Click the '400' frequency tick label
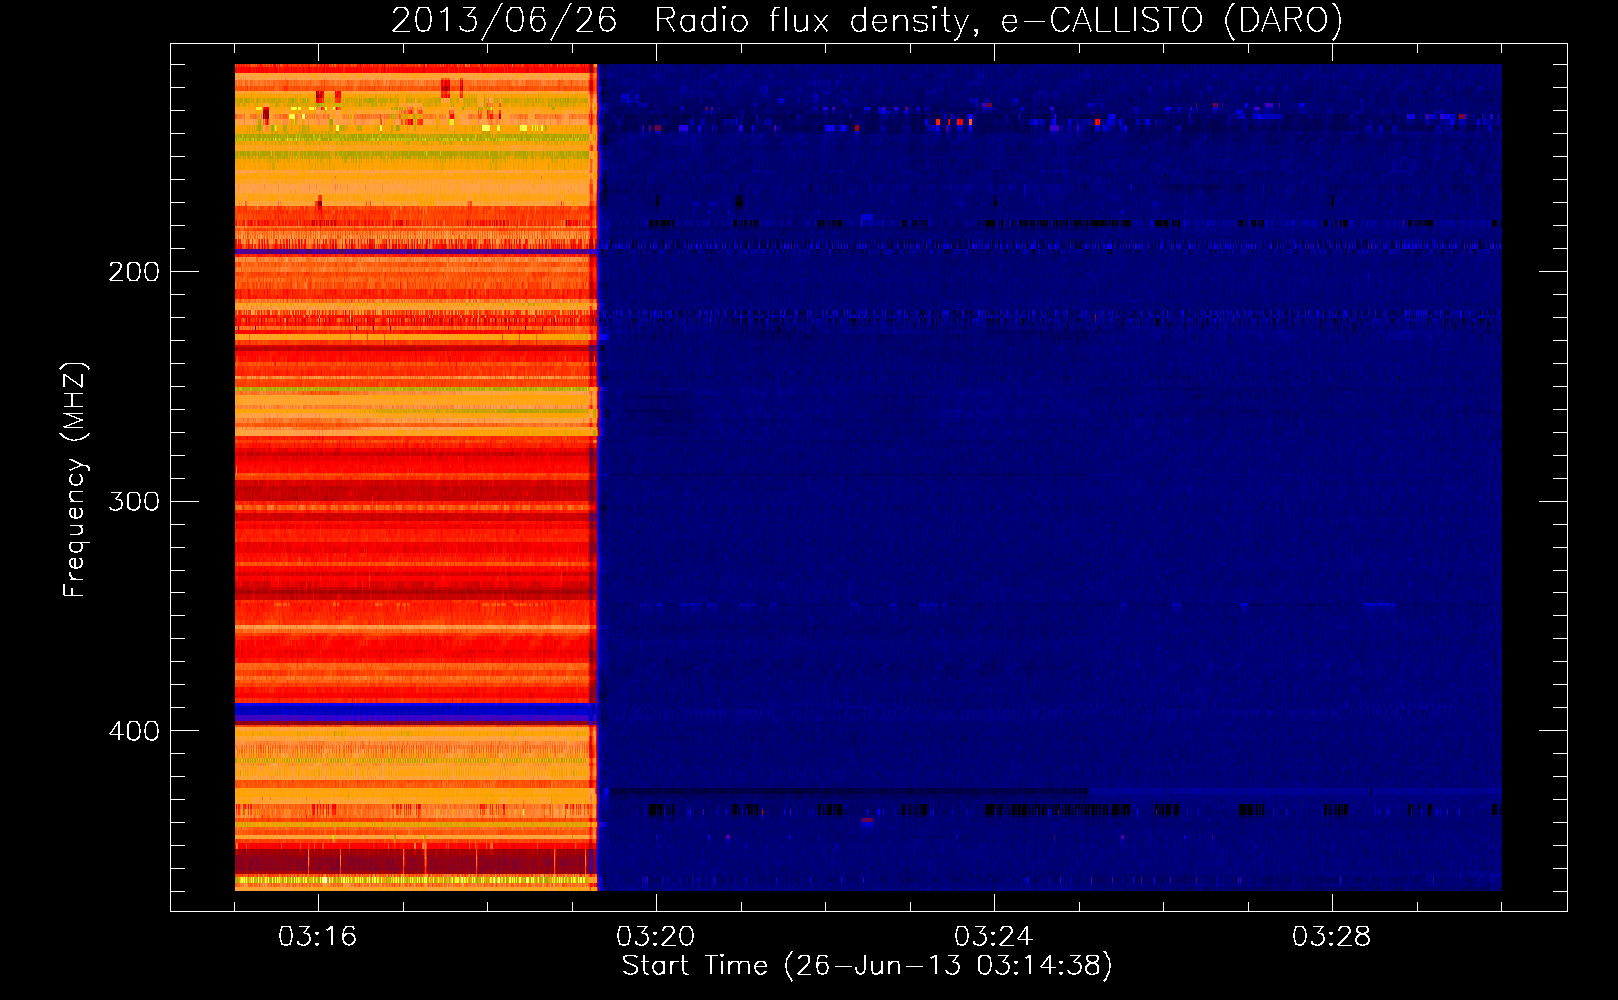Screen dimensions: 1618x1000 pyautogui.click(x=134, y=731)
